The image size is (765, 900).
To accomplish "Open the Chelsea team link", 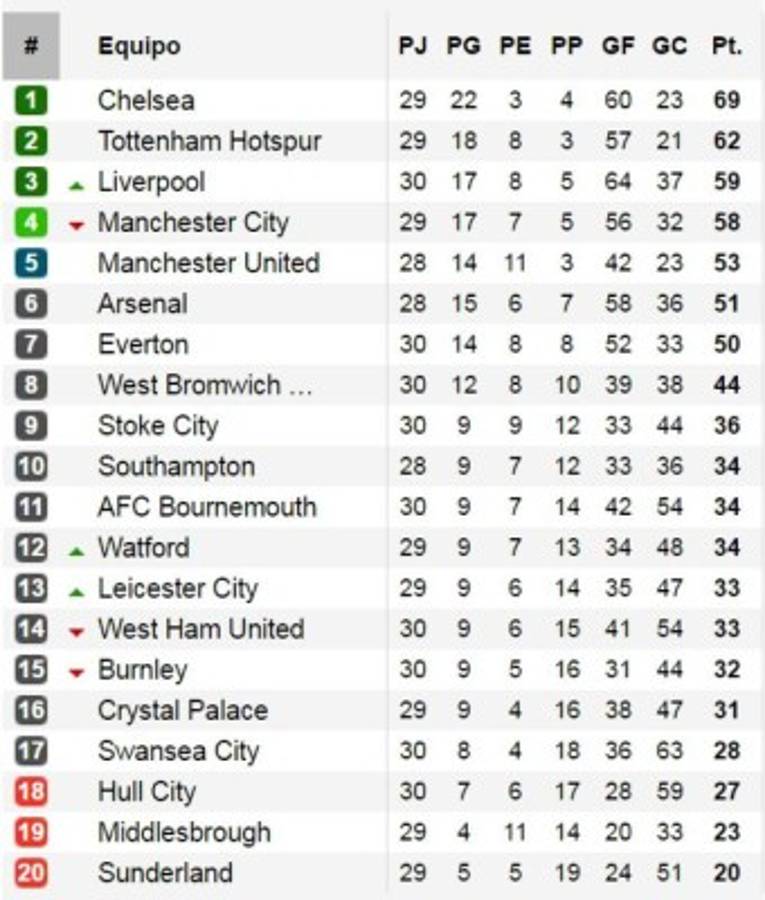I will (146, 100).
